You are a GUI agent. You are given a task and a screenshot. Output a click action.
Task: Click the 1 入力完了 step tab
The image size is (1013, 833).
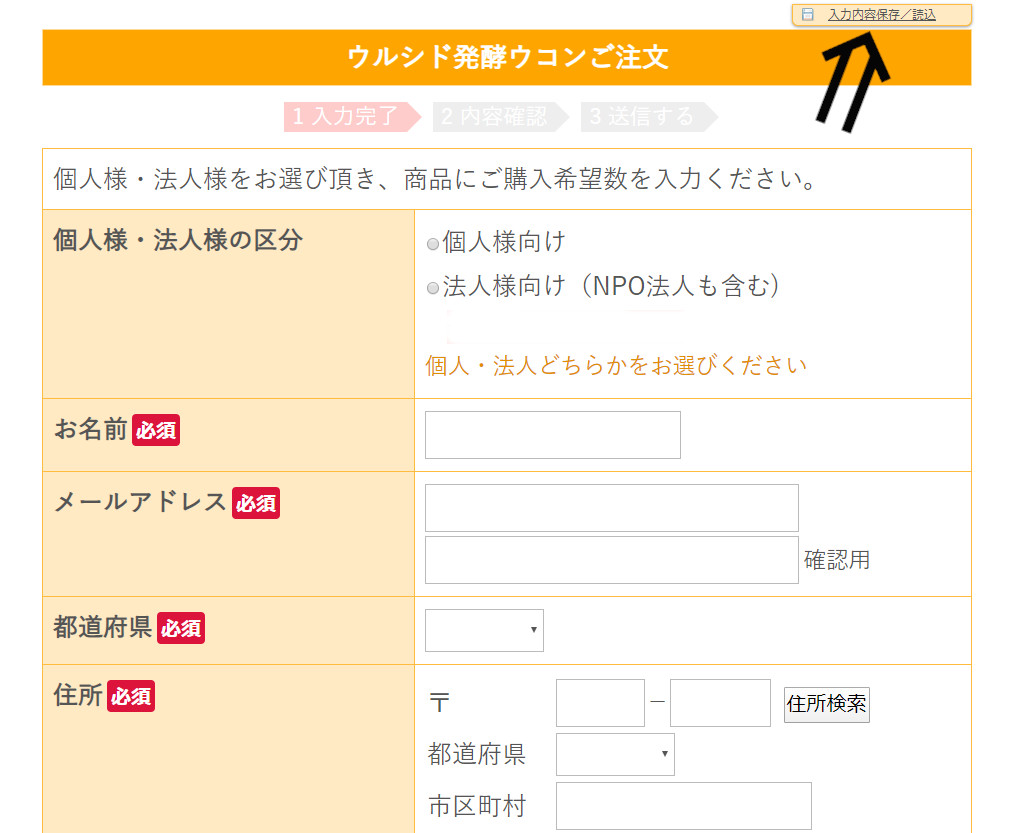[345, 117]
